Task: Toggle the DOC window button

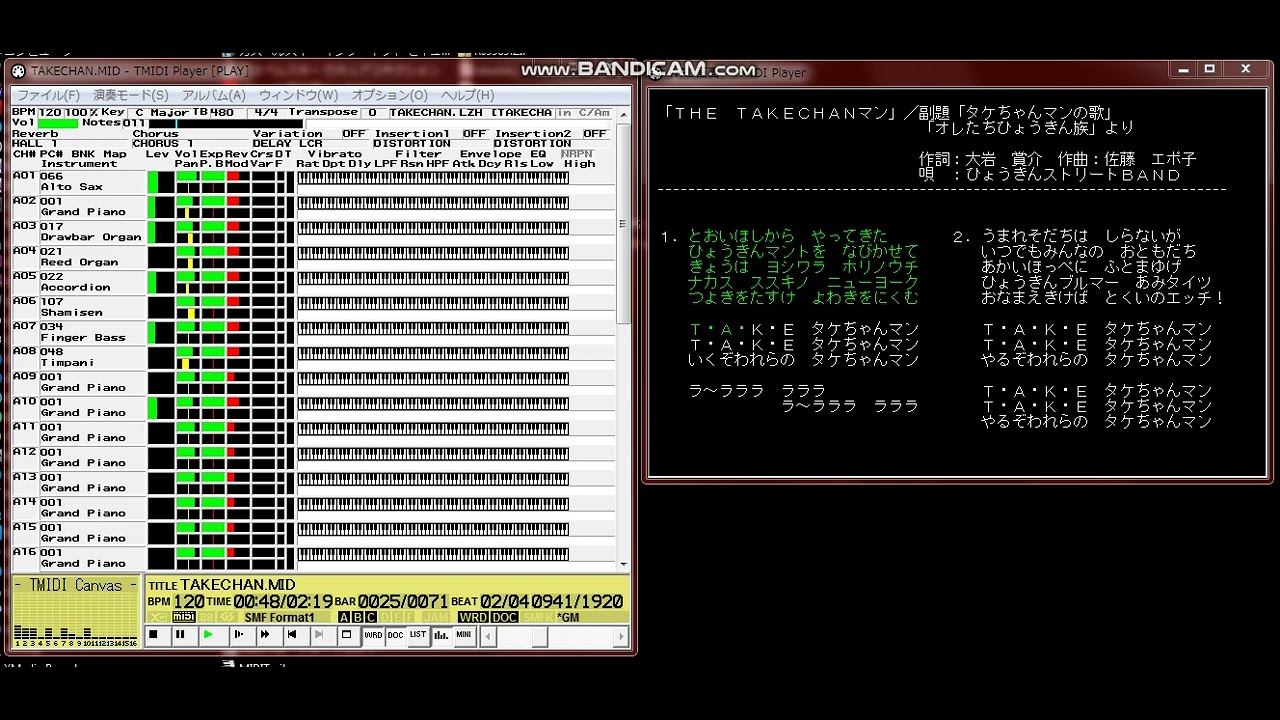Action: [x=396, y=635]
